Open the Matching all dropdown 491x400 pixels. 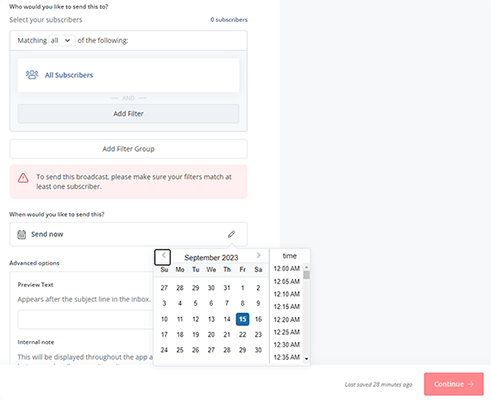tap(62, 40)
